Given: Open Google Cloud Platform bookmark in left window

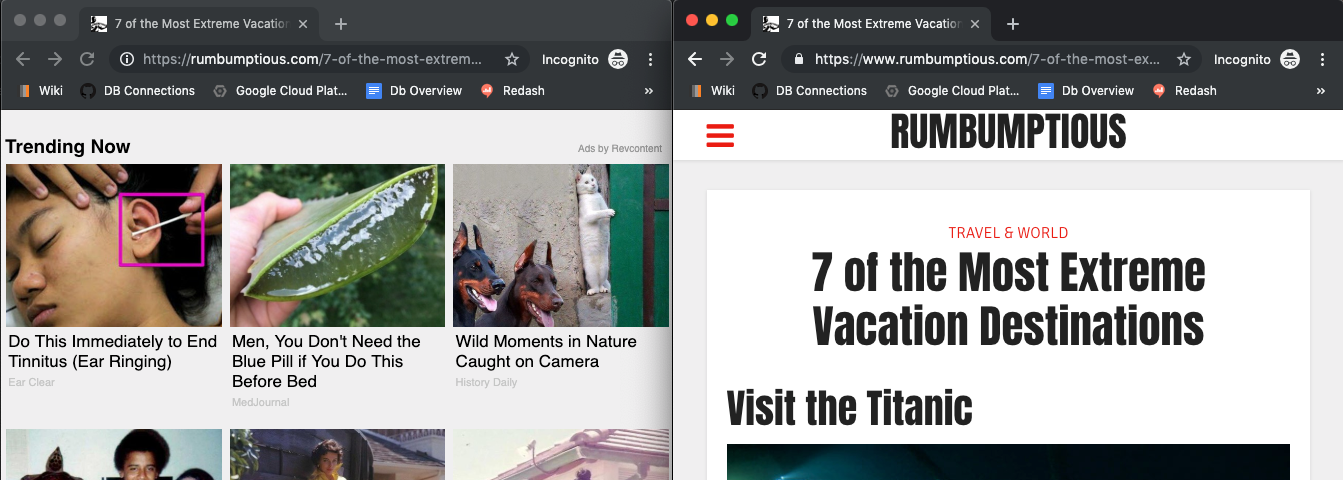Looking at the screenshot, I should [x=281, y=90].
